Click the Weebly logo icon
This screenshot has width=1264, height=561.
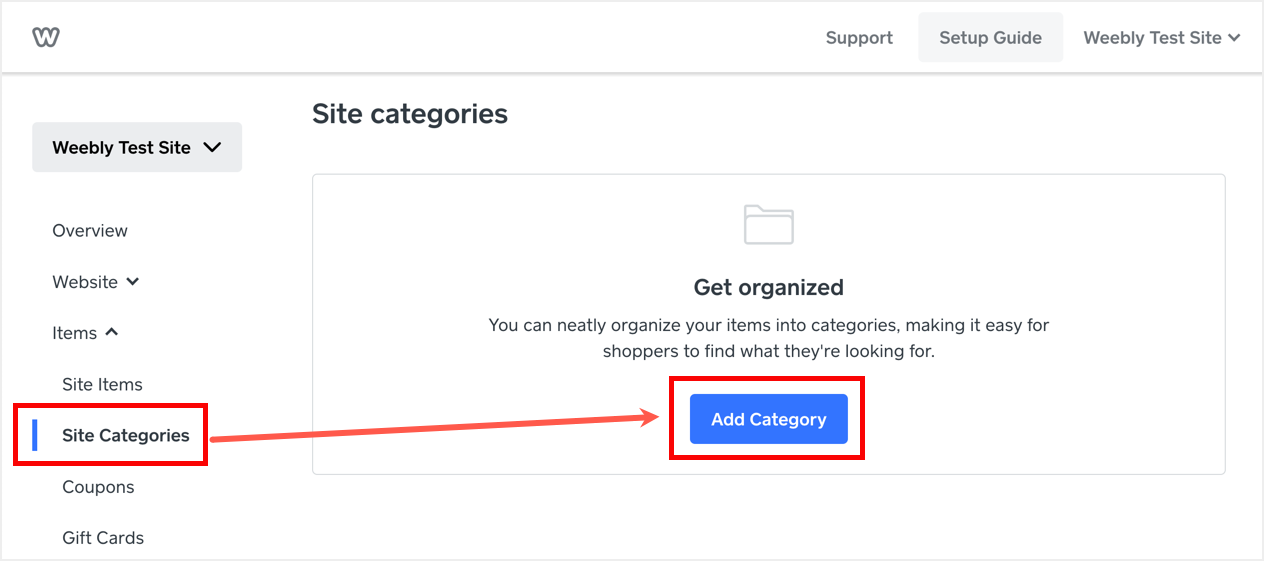click(x=46, y=38)
